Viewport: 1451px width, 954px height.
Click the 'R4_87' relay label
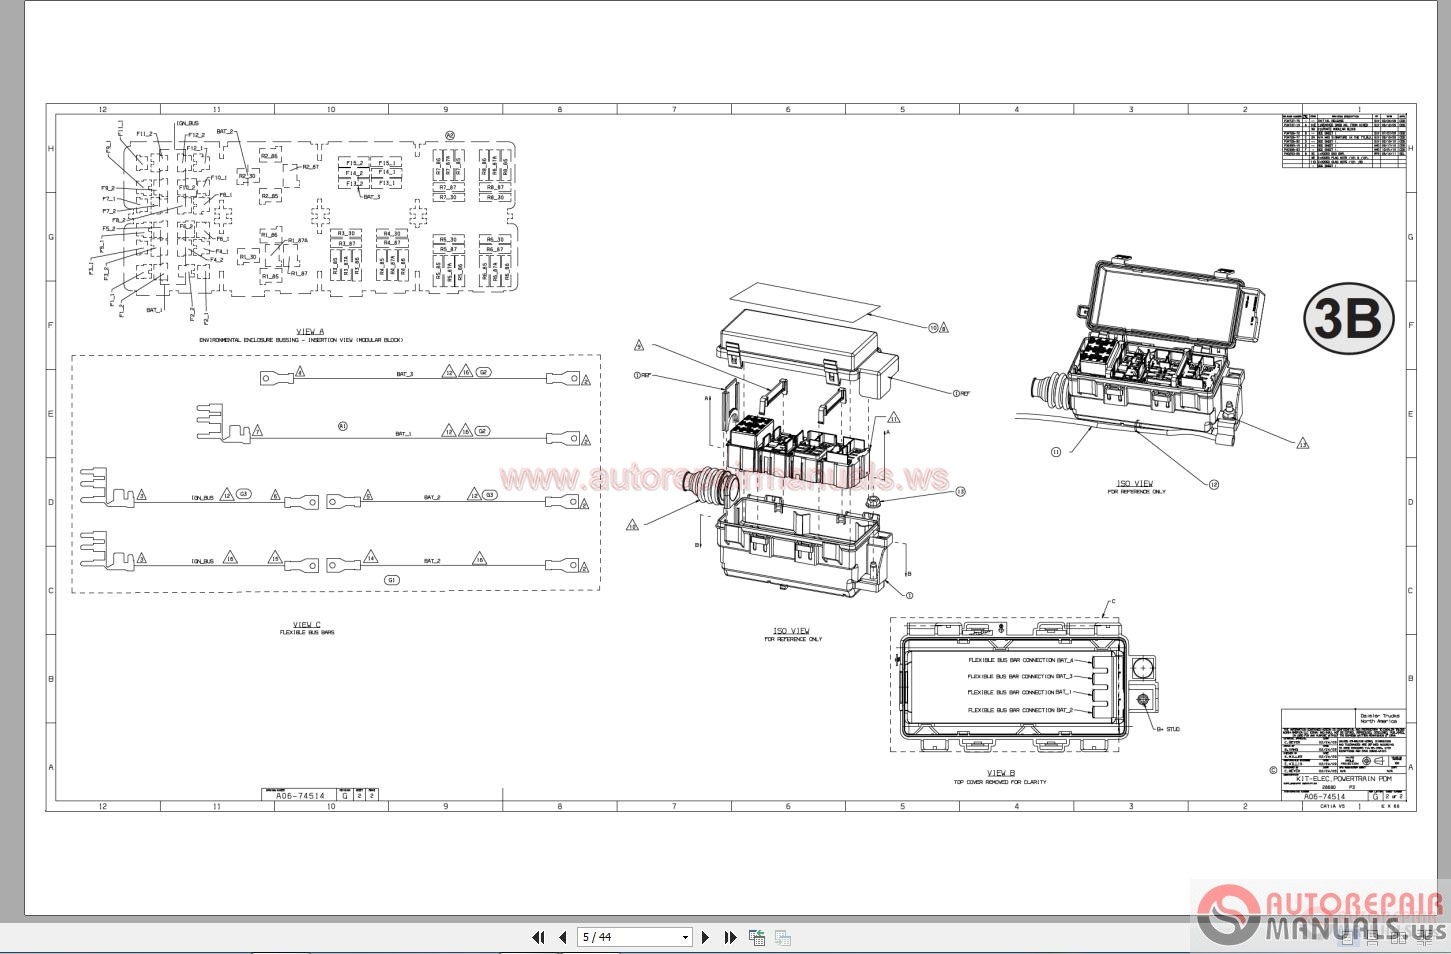[x=391, y=243]
